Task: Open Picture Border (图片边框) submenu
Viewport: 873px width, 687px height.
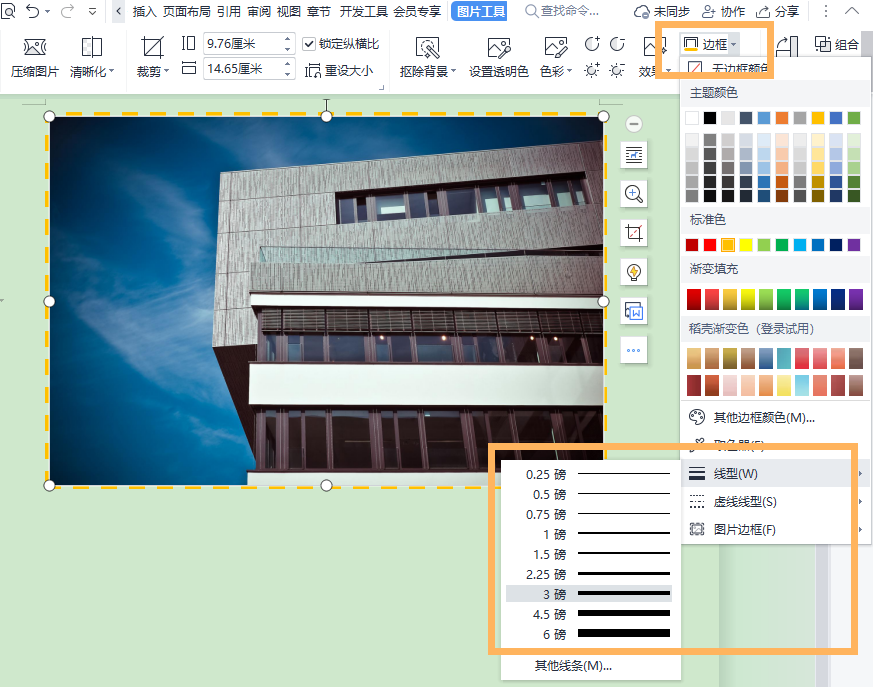Action: (x=774, y=529)
